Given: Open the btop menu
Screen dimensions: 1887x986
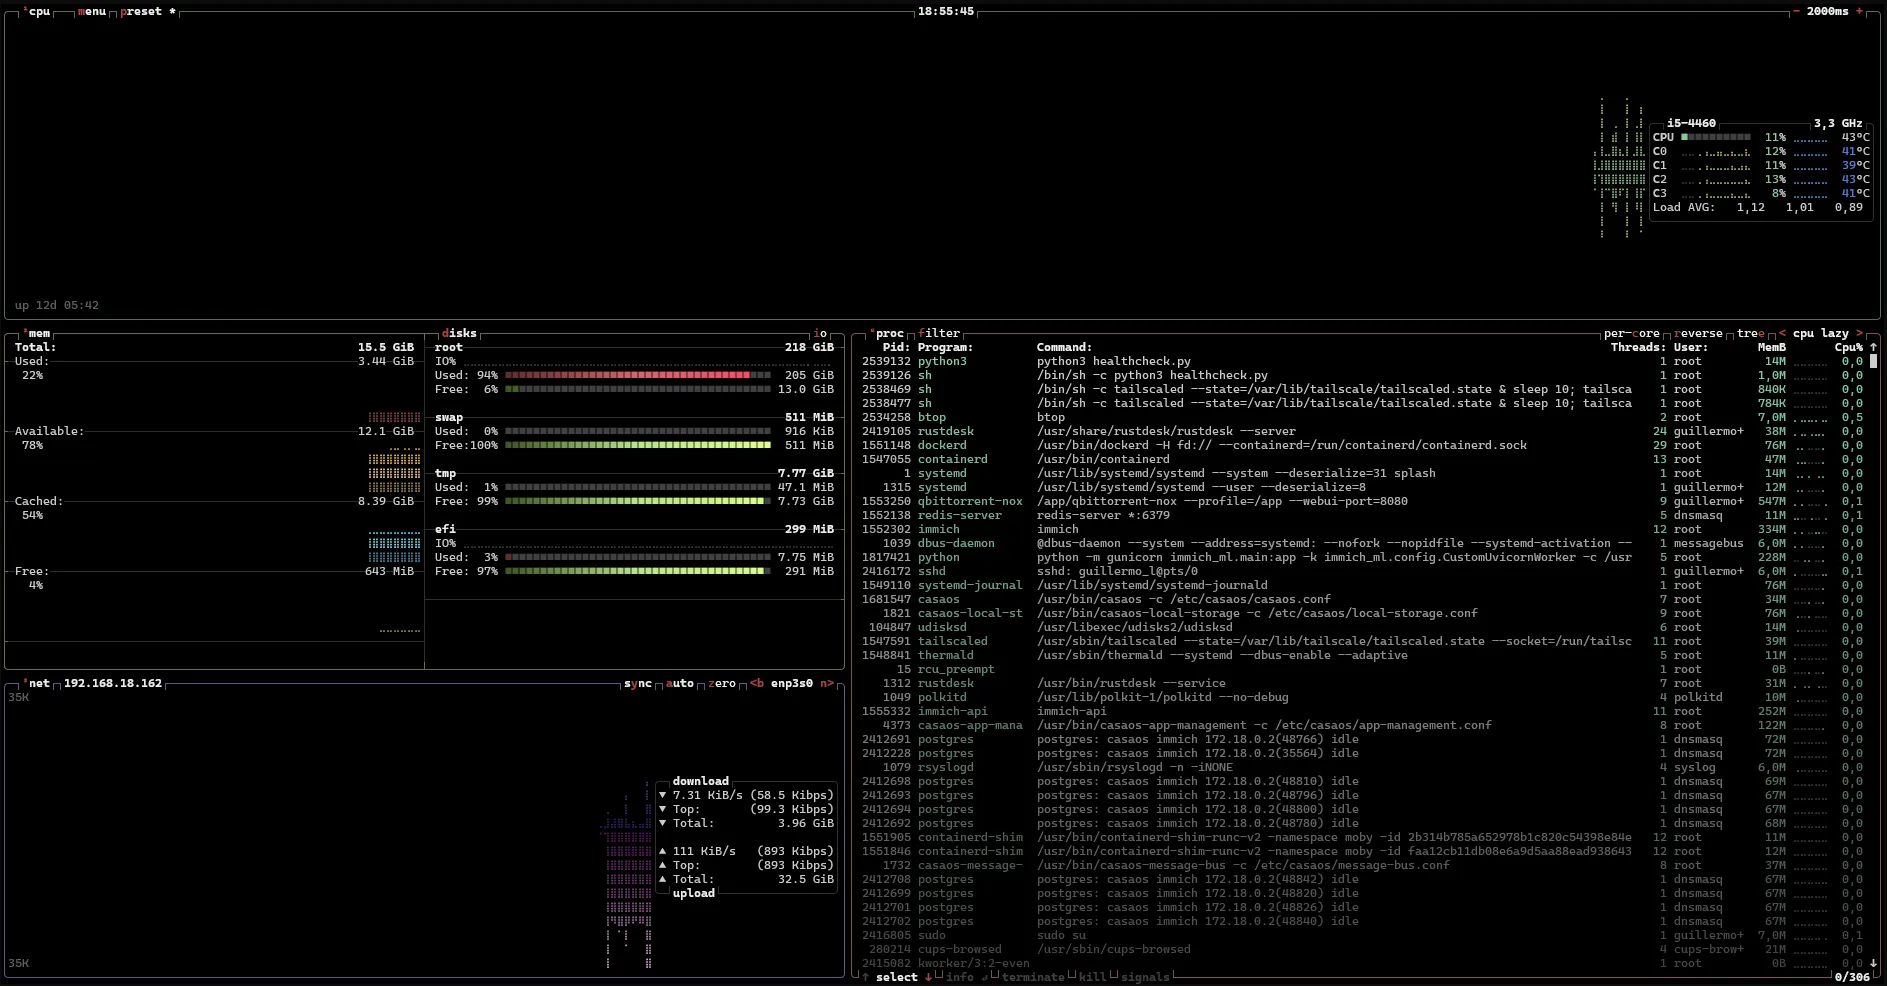Looking at the screenshot, I should click(x=91, y=11).
